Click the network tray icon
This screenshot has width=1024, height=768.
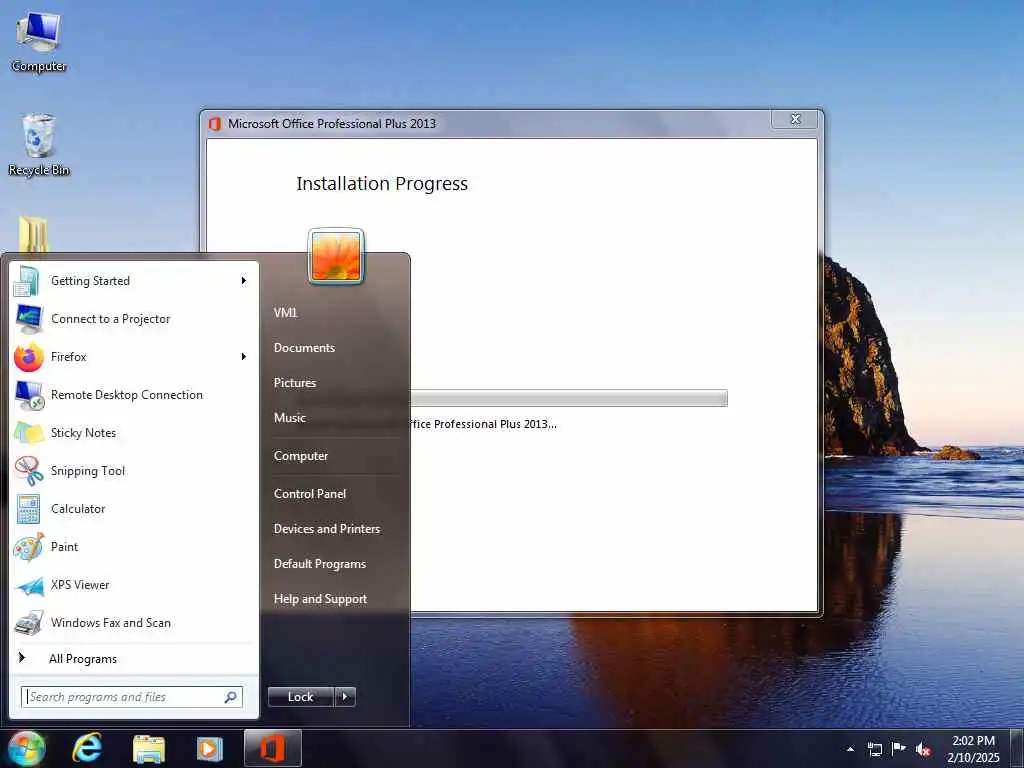(875, 749)
